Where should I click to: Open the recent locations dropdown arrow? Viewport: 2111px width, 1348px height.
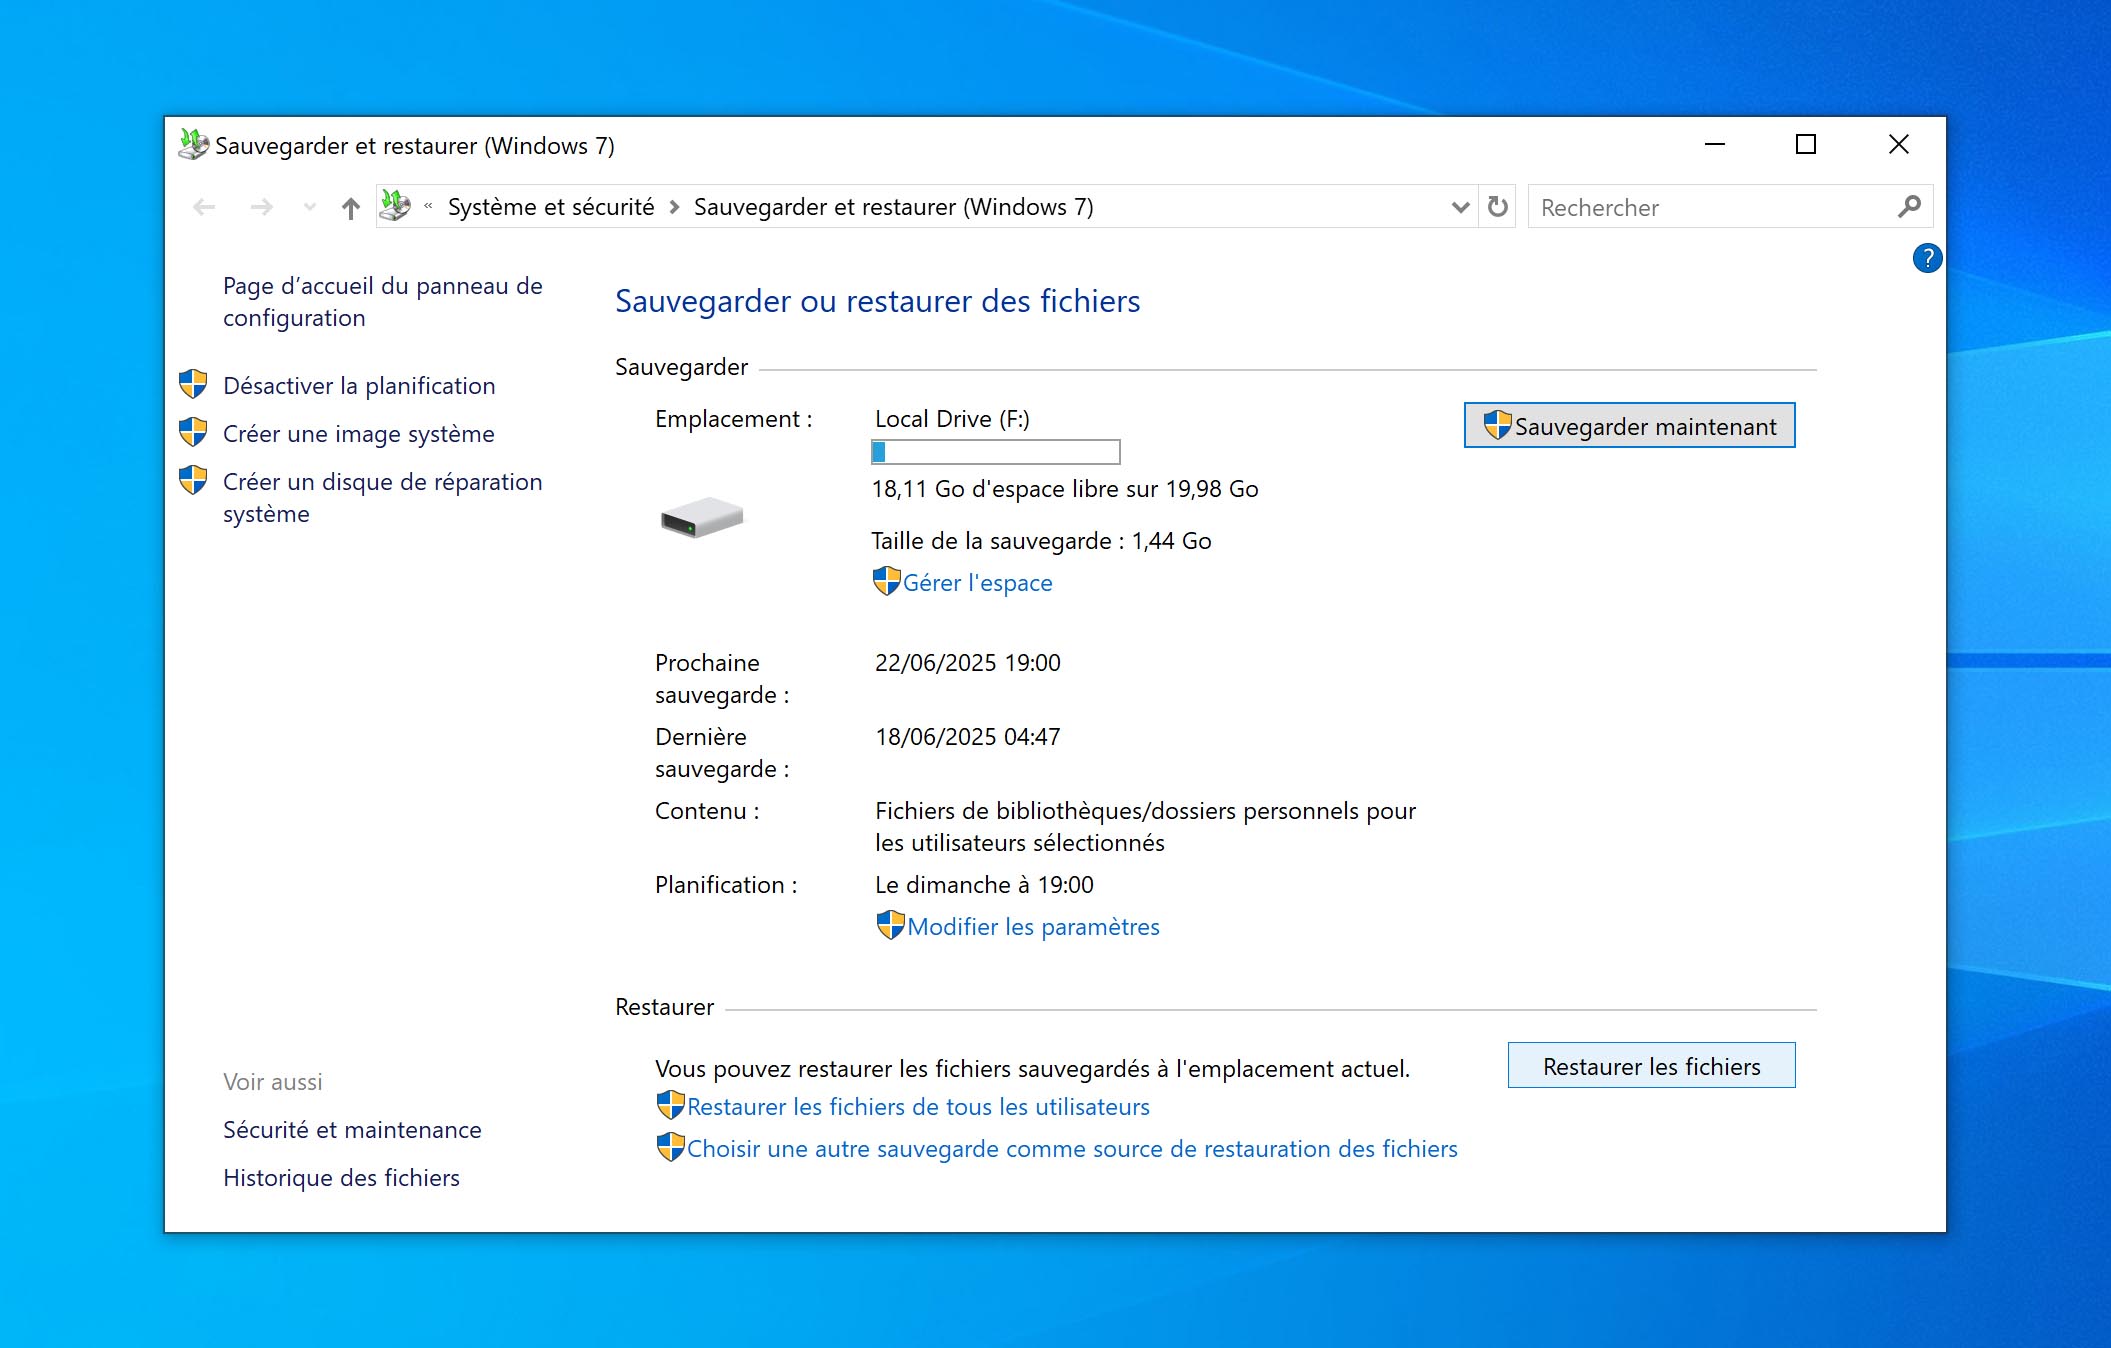click(x=310, y=208)
